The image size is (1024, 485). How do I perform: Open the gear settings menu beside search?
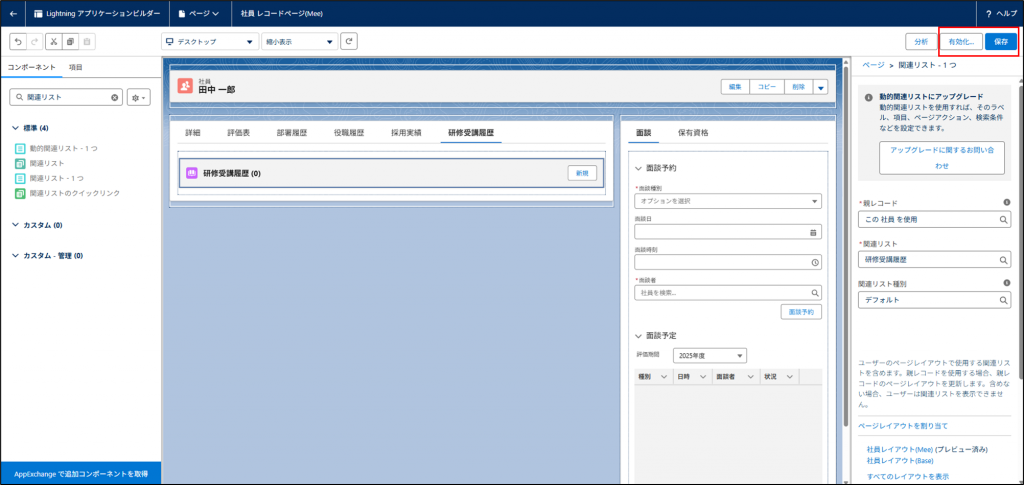pyautogui.click(x=139, y=97)
